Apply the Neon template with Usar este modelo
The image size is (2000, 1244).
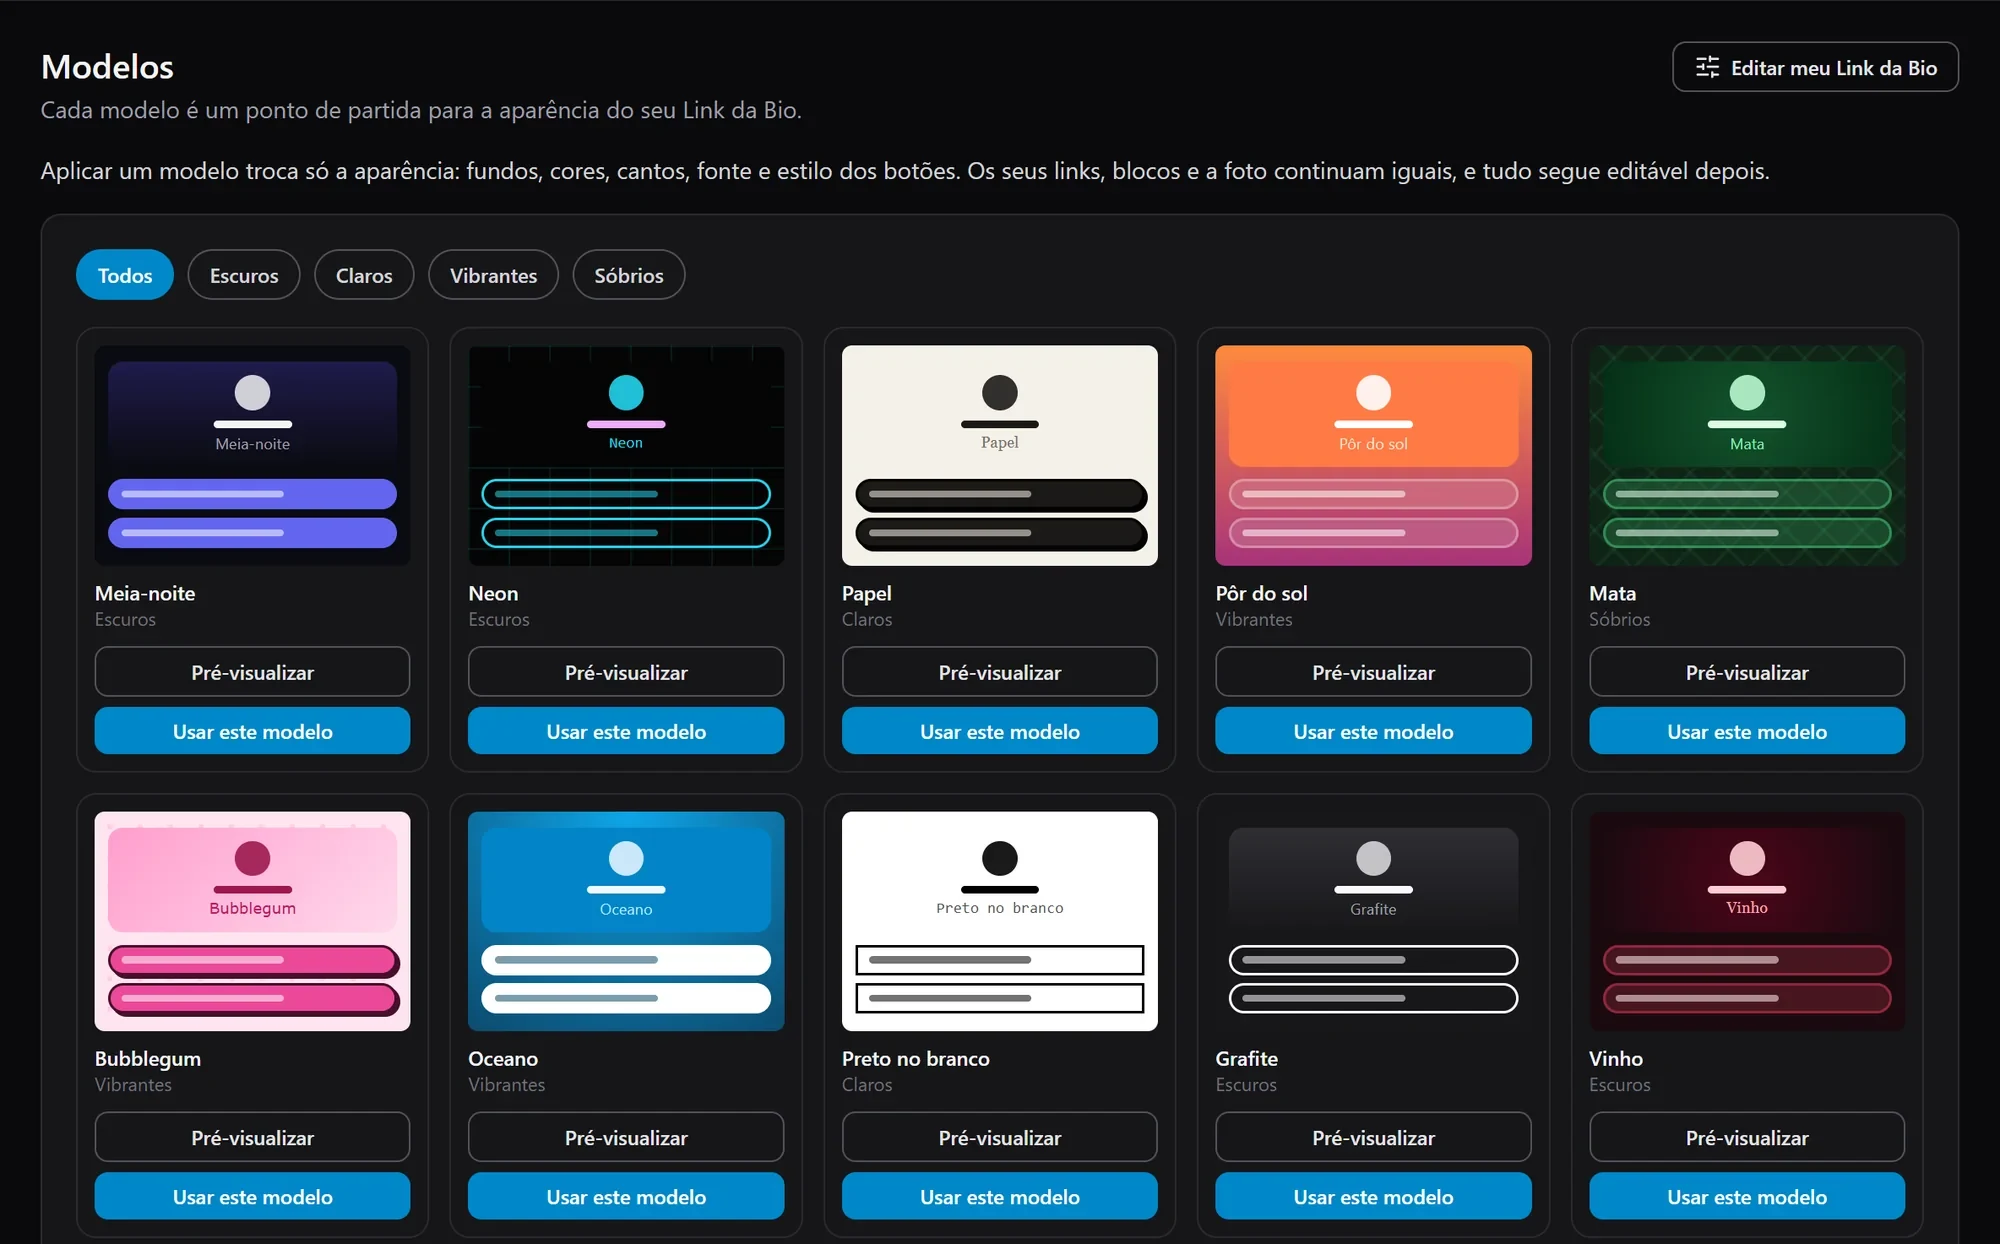coord(626,731)
